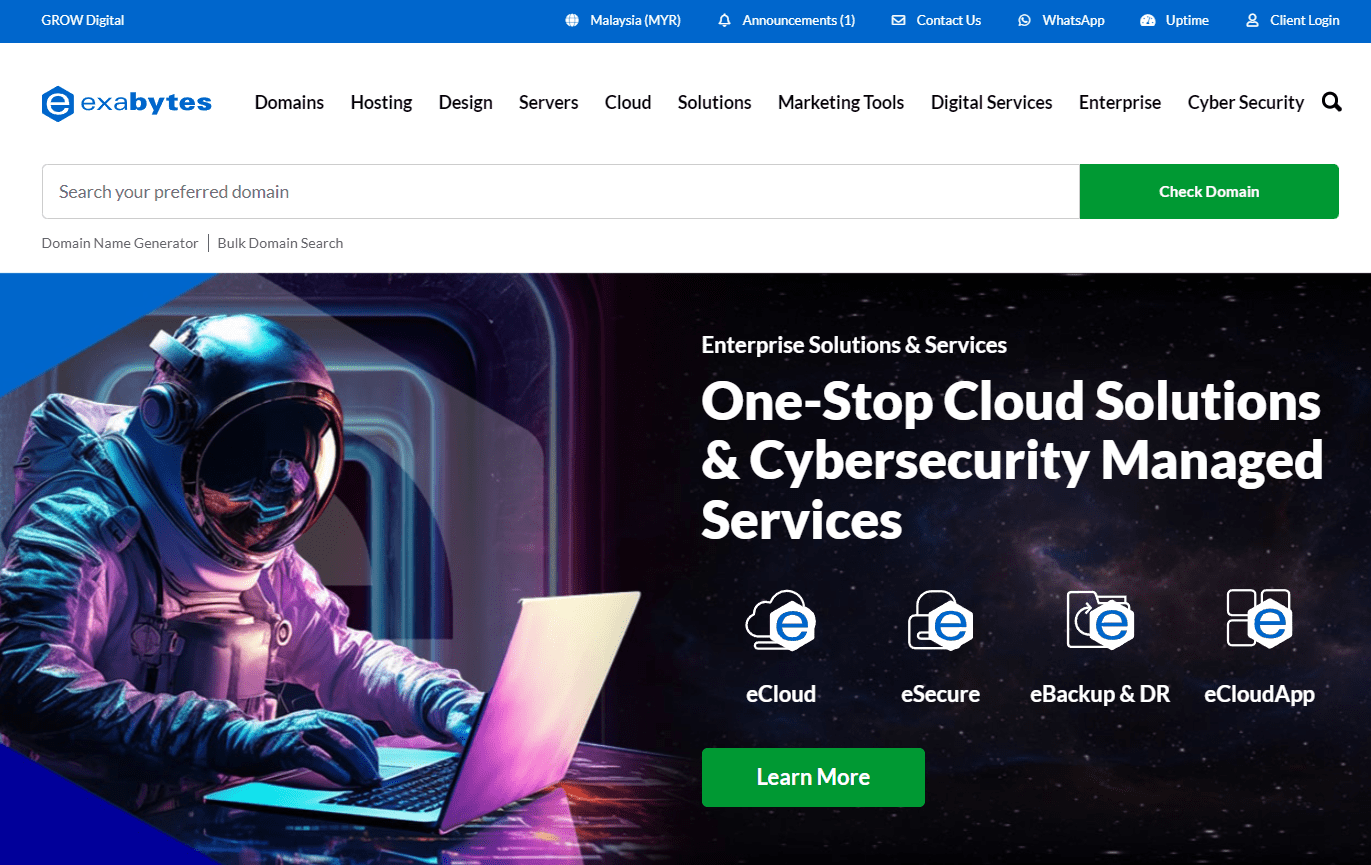Open the WhatsApp link
This screenshot has height=865, width=1371.
pyautogui.click(x=1073, y=20)
